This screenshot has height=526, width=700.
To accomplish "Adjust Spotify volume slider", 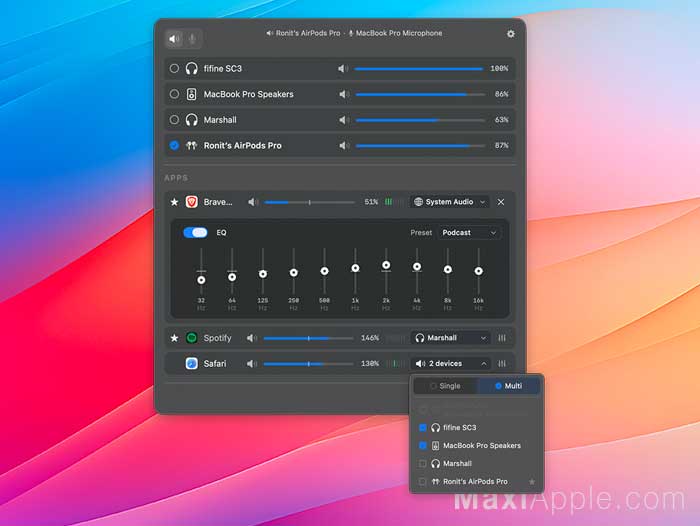I will [308, 338].
